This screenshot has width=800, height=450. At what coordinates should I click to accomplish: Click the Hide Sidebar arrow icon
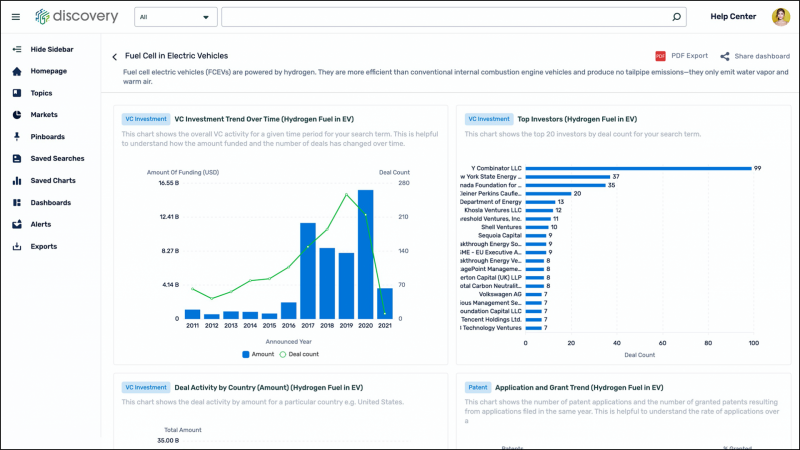(17, 49)
